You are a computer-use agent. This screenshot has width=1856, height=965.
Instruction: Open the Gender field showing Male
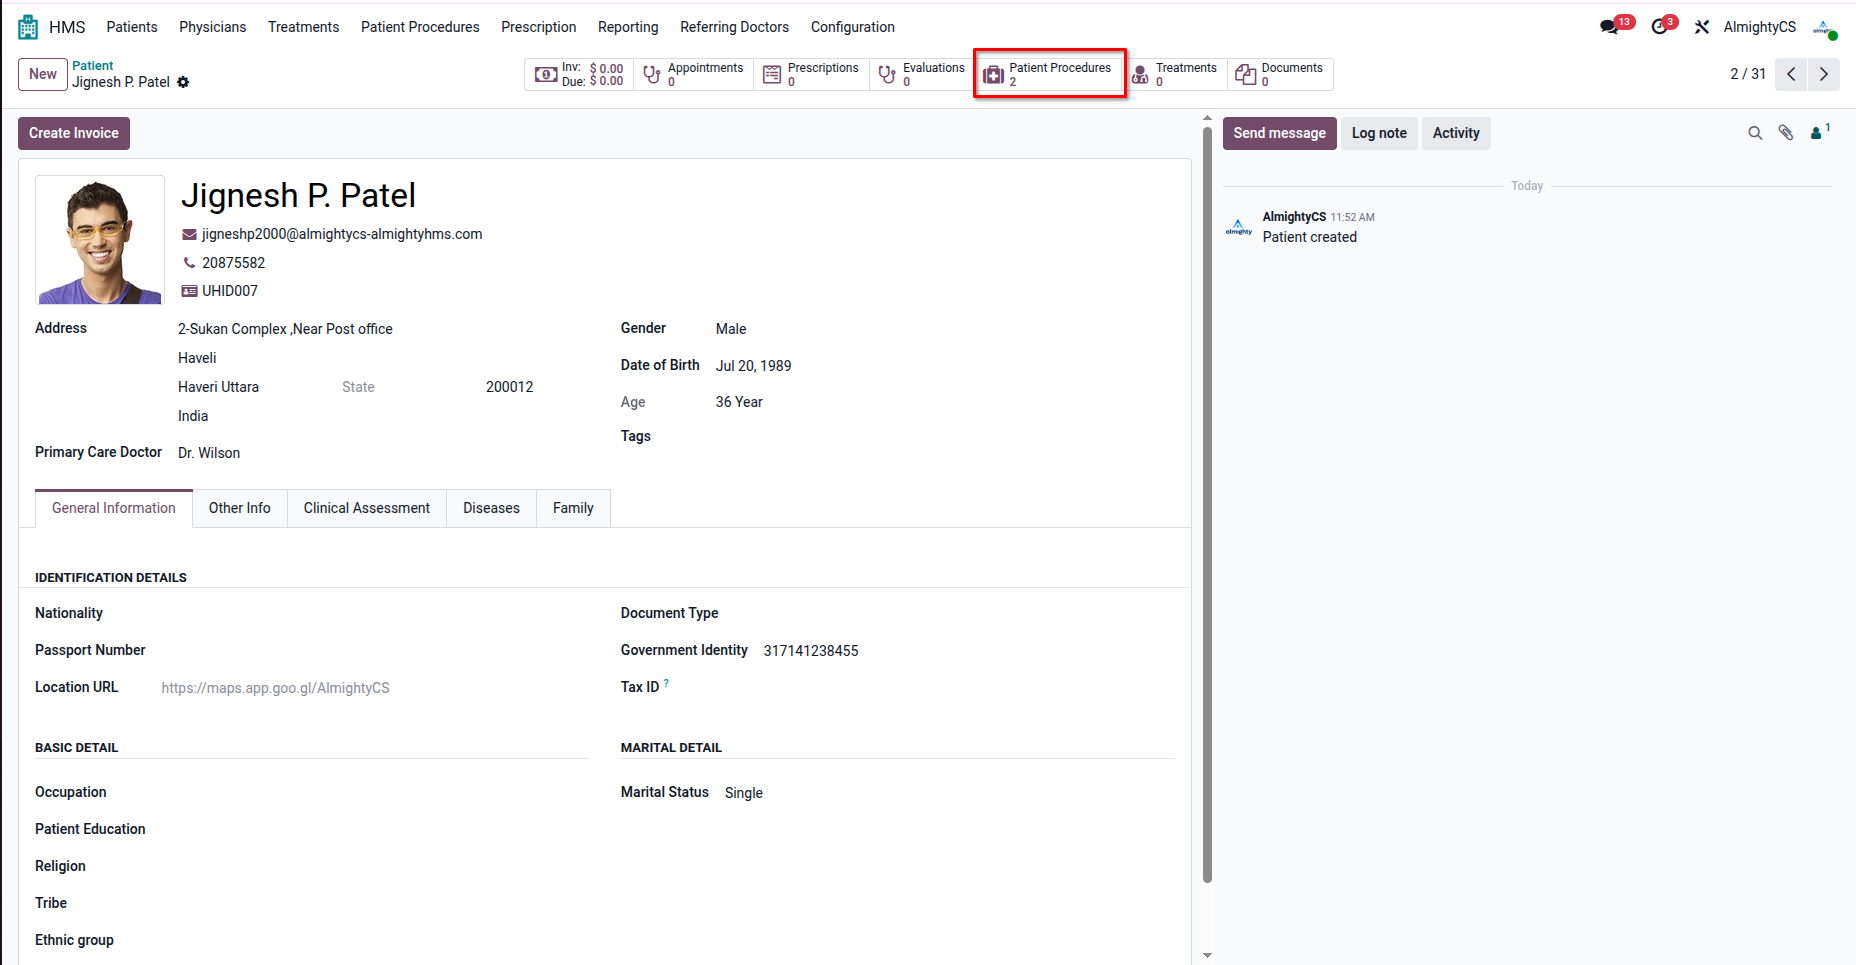coord(731,329)
